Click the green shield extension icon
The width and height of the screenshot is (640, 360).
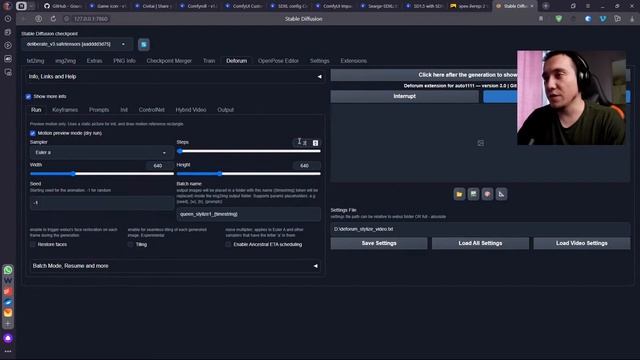(x=559, y=19)
